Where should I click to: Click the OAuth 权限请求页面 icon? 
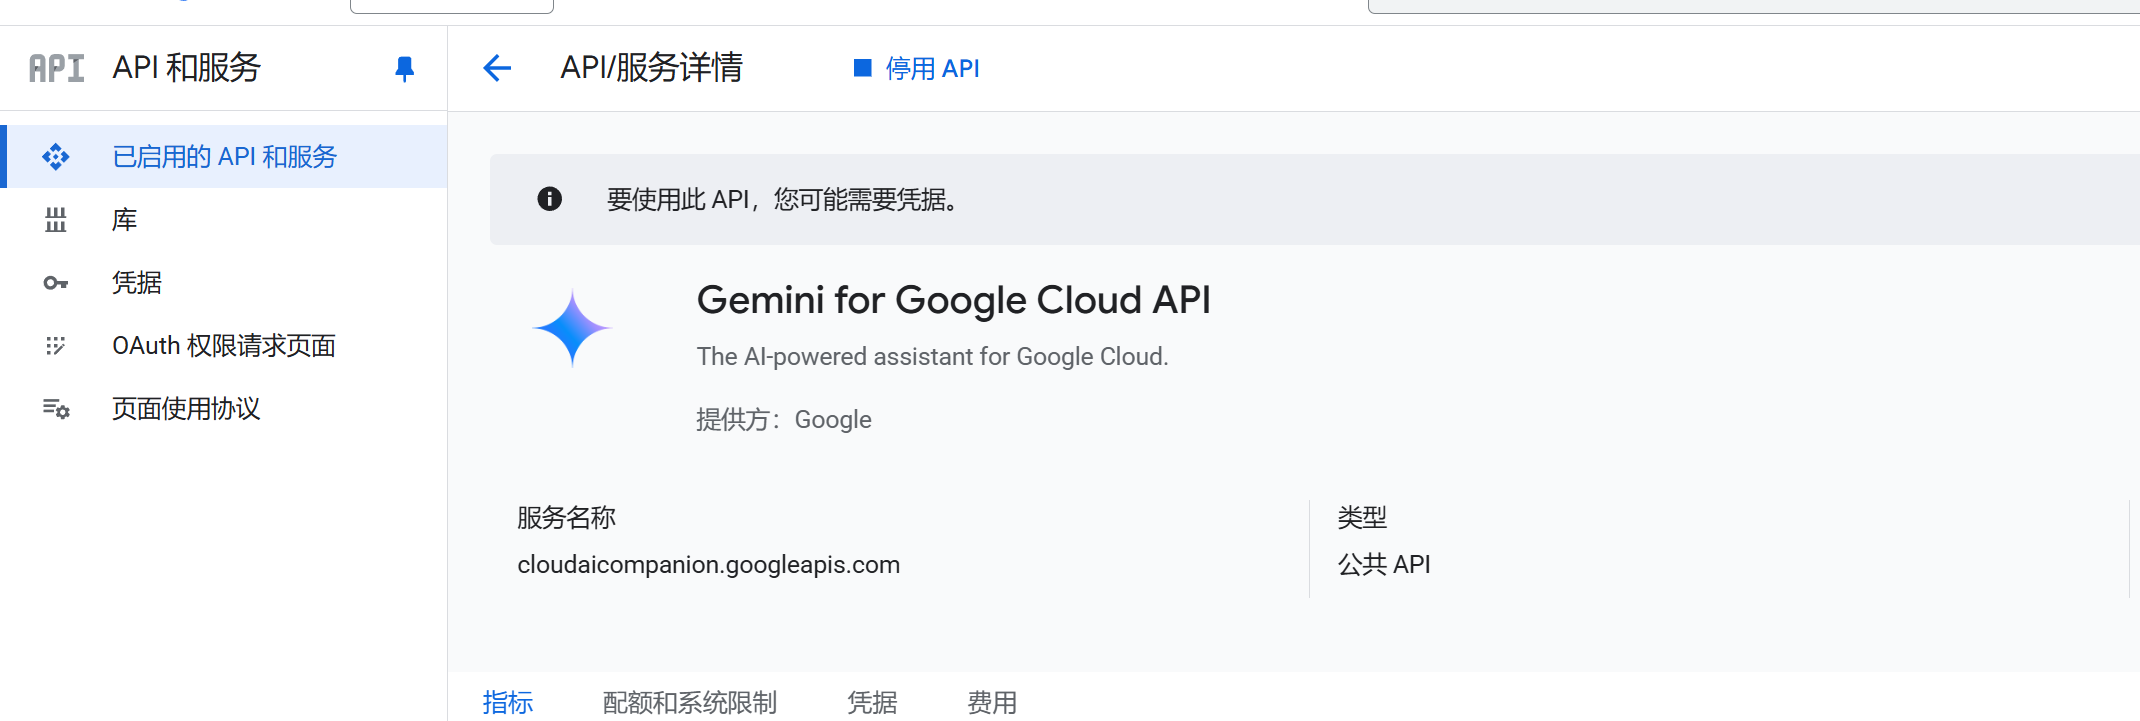[x=56, y=346]
